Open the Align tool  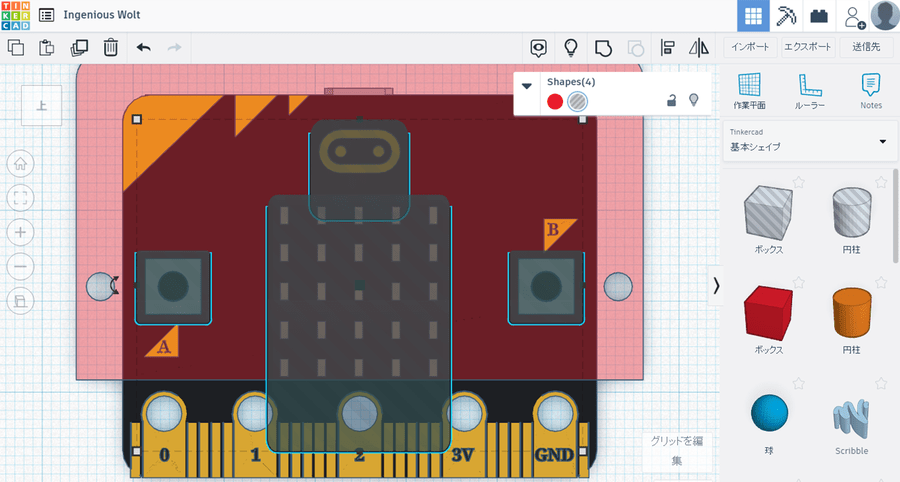point(668,48)
